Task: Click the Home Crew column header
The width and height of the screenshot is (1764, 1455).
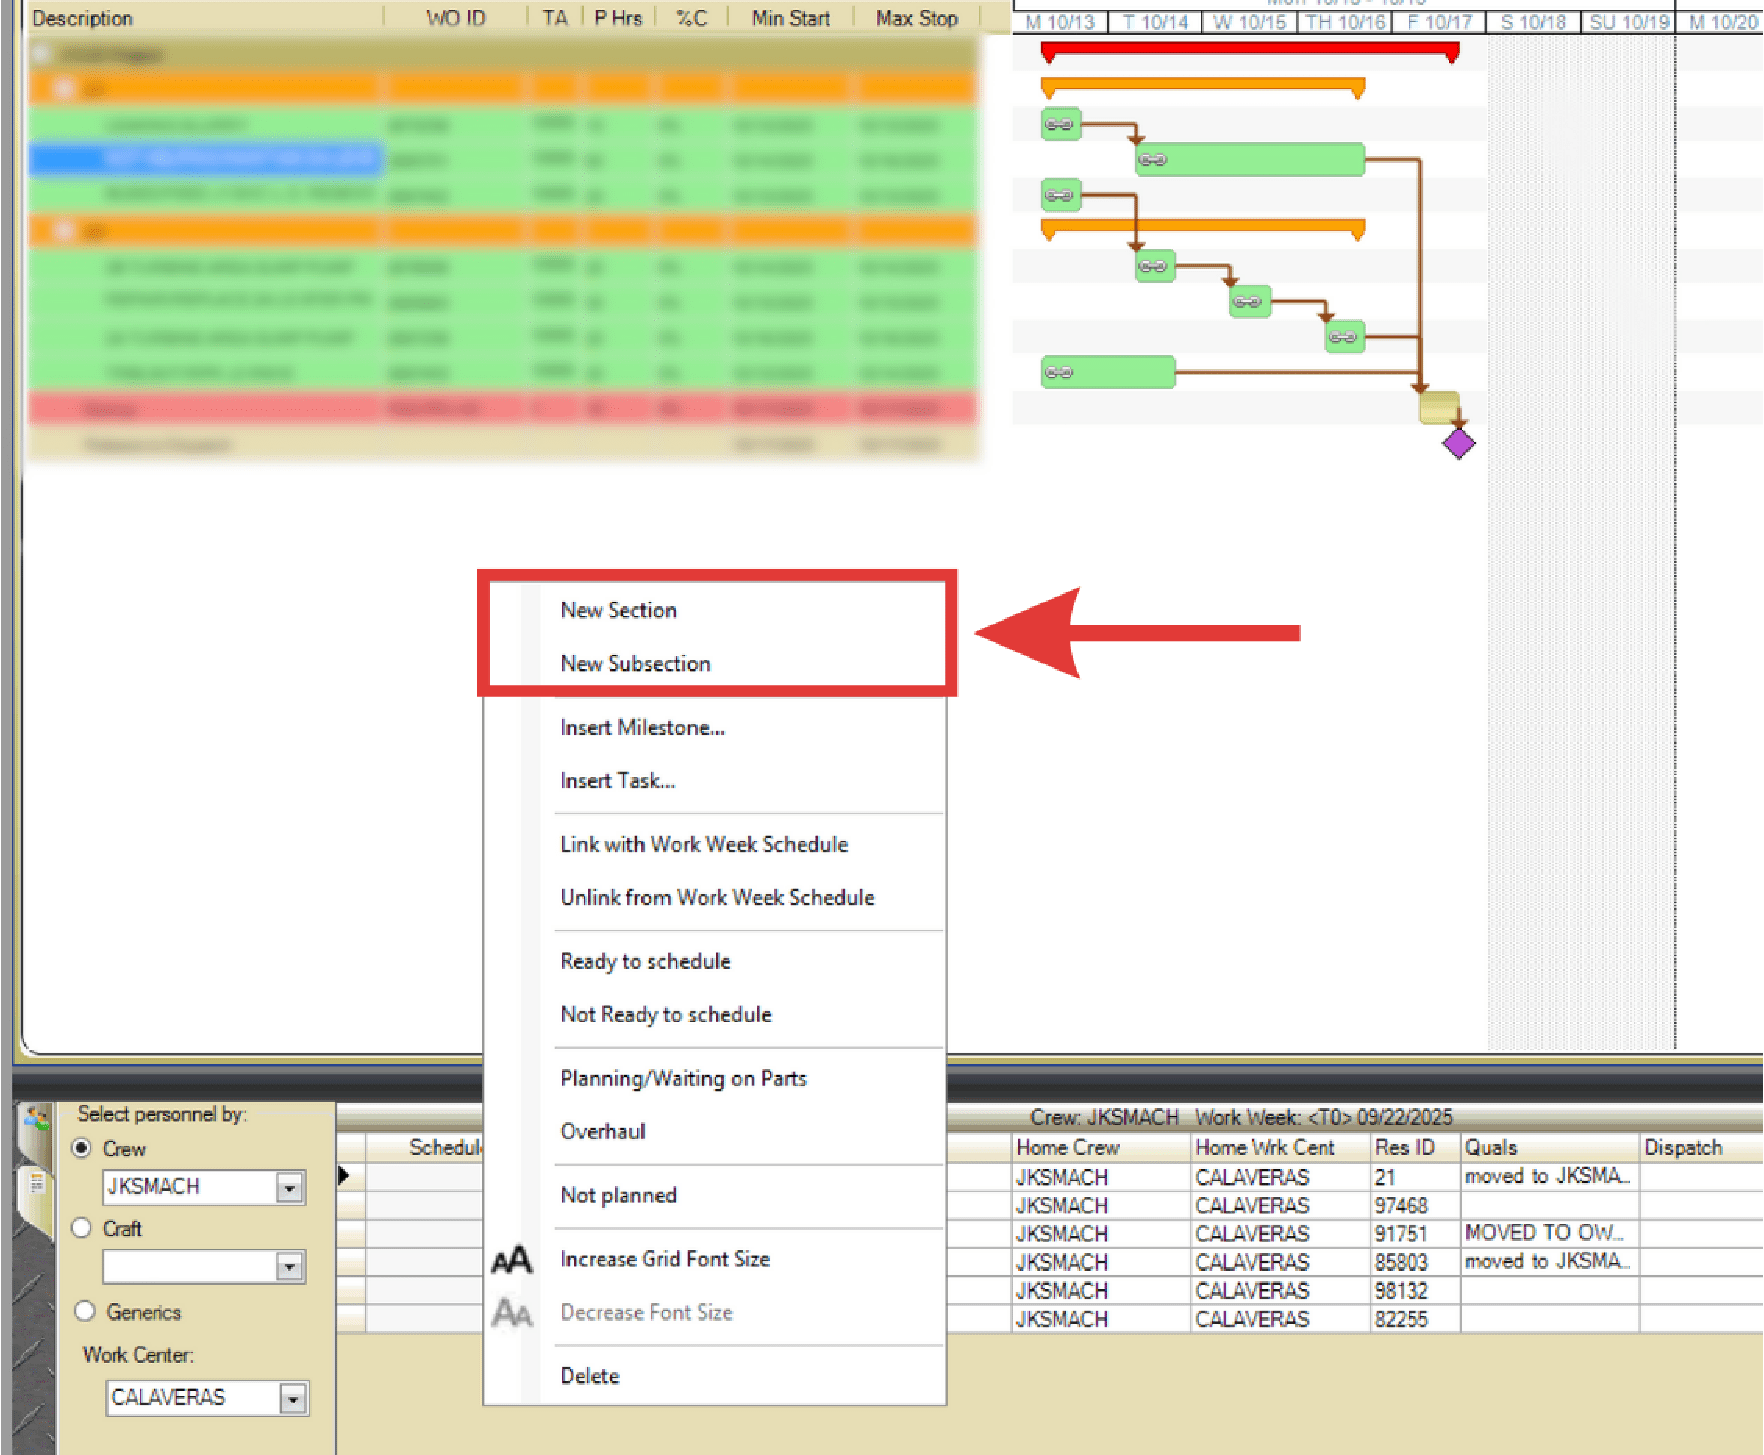Action: click(x=1067, y=1147)
